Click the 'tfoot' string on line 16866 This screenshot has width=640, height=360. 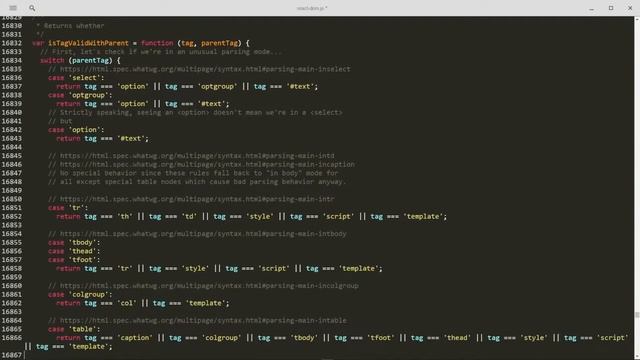coord(380,338)
